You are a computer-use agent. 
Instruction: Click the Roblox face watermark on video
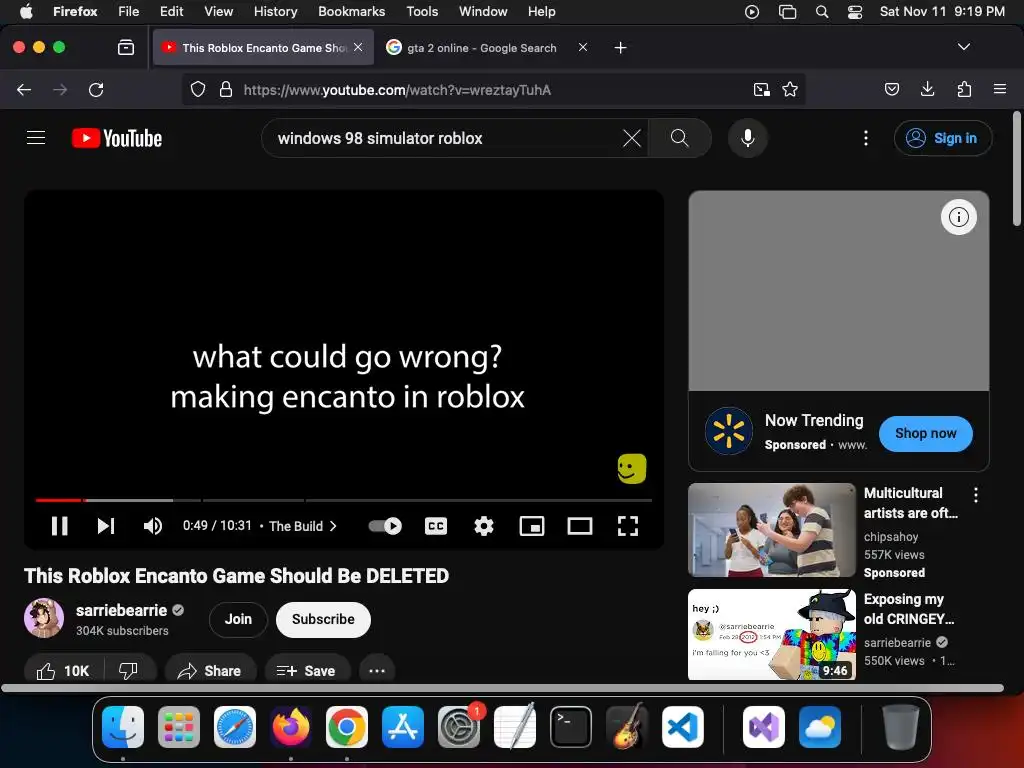[x=632, y=468]
